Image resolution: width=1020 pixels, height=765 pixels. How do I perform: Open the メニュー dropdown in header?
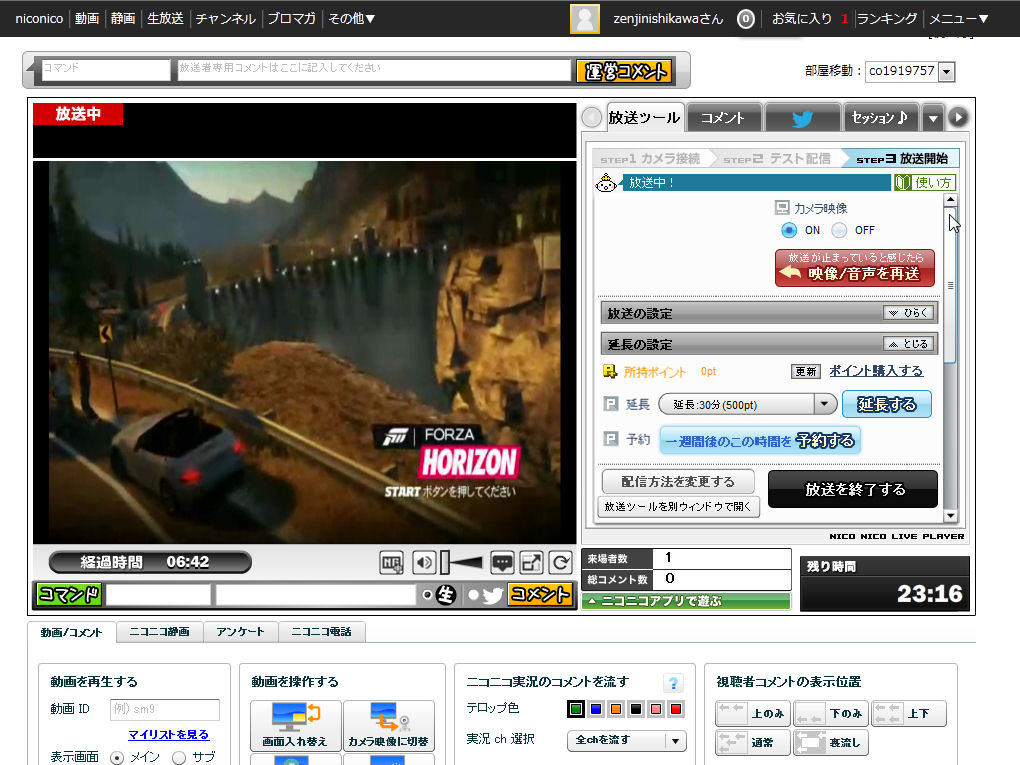coord(959,19)
